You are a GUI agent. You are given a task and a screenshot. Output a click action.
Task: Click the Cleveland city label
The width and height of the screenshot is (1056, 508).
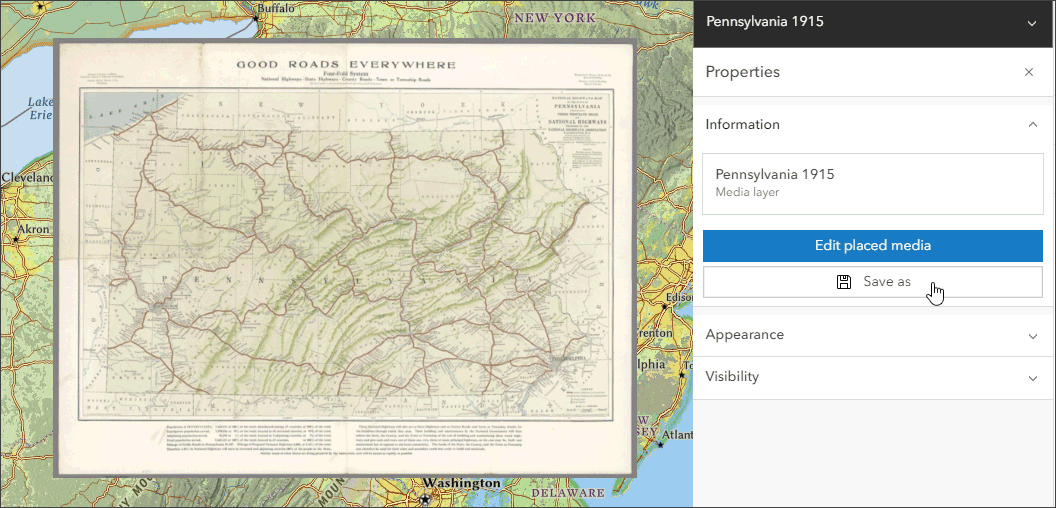pos(26,178)
